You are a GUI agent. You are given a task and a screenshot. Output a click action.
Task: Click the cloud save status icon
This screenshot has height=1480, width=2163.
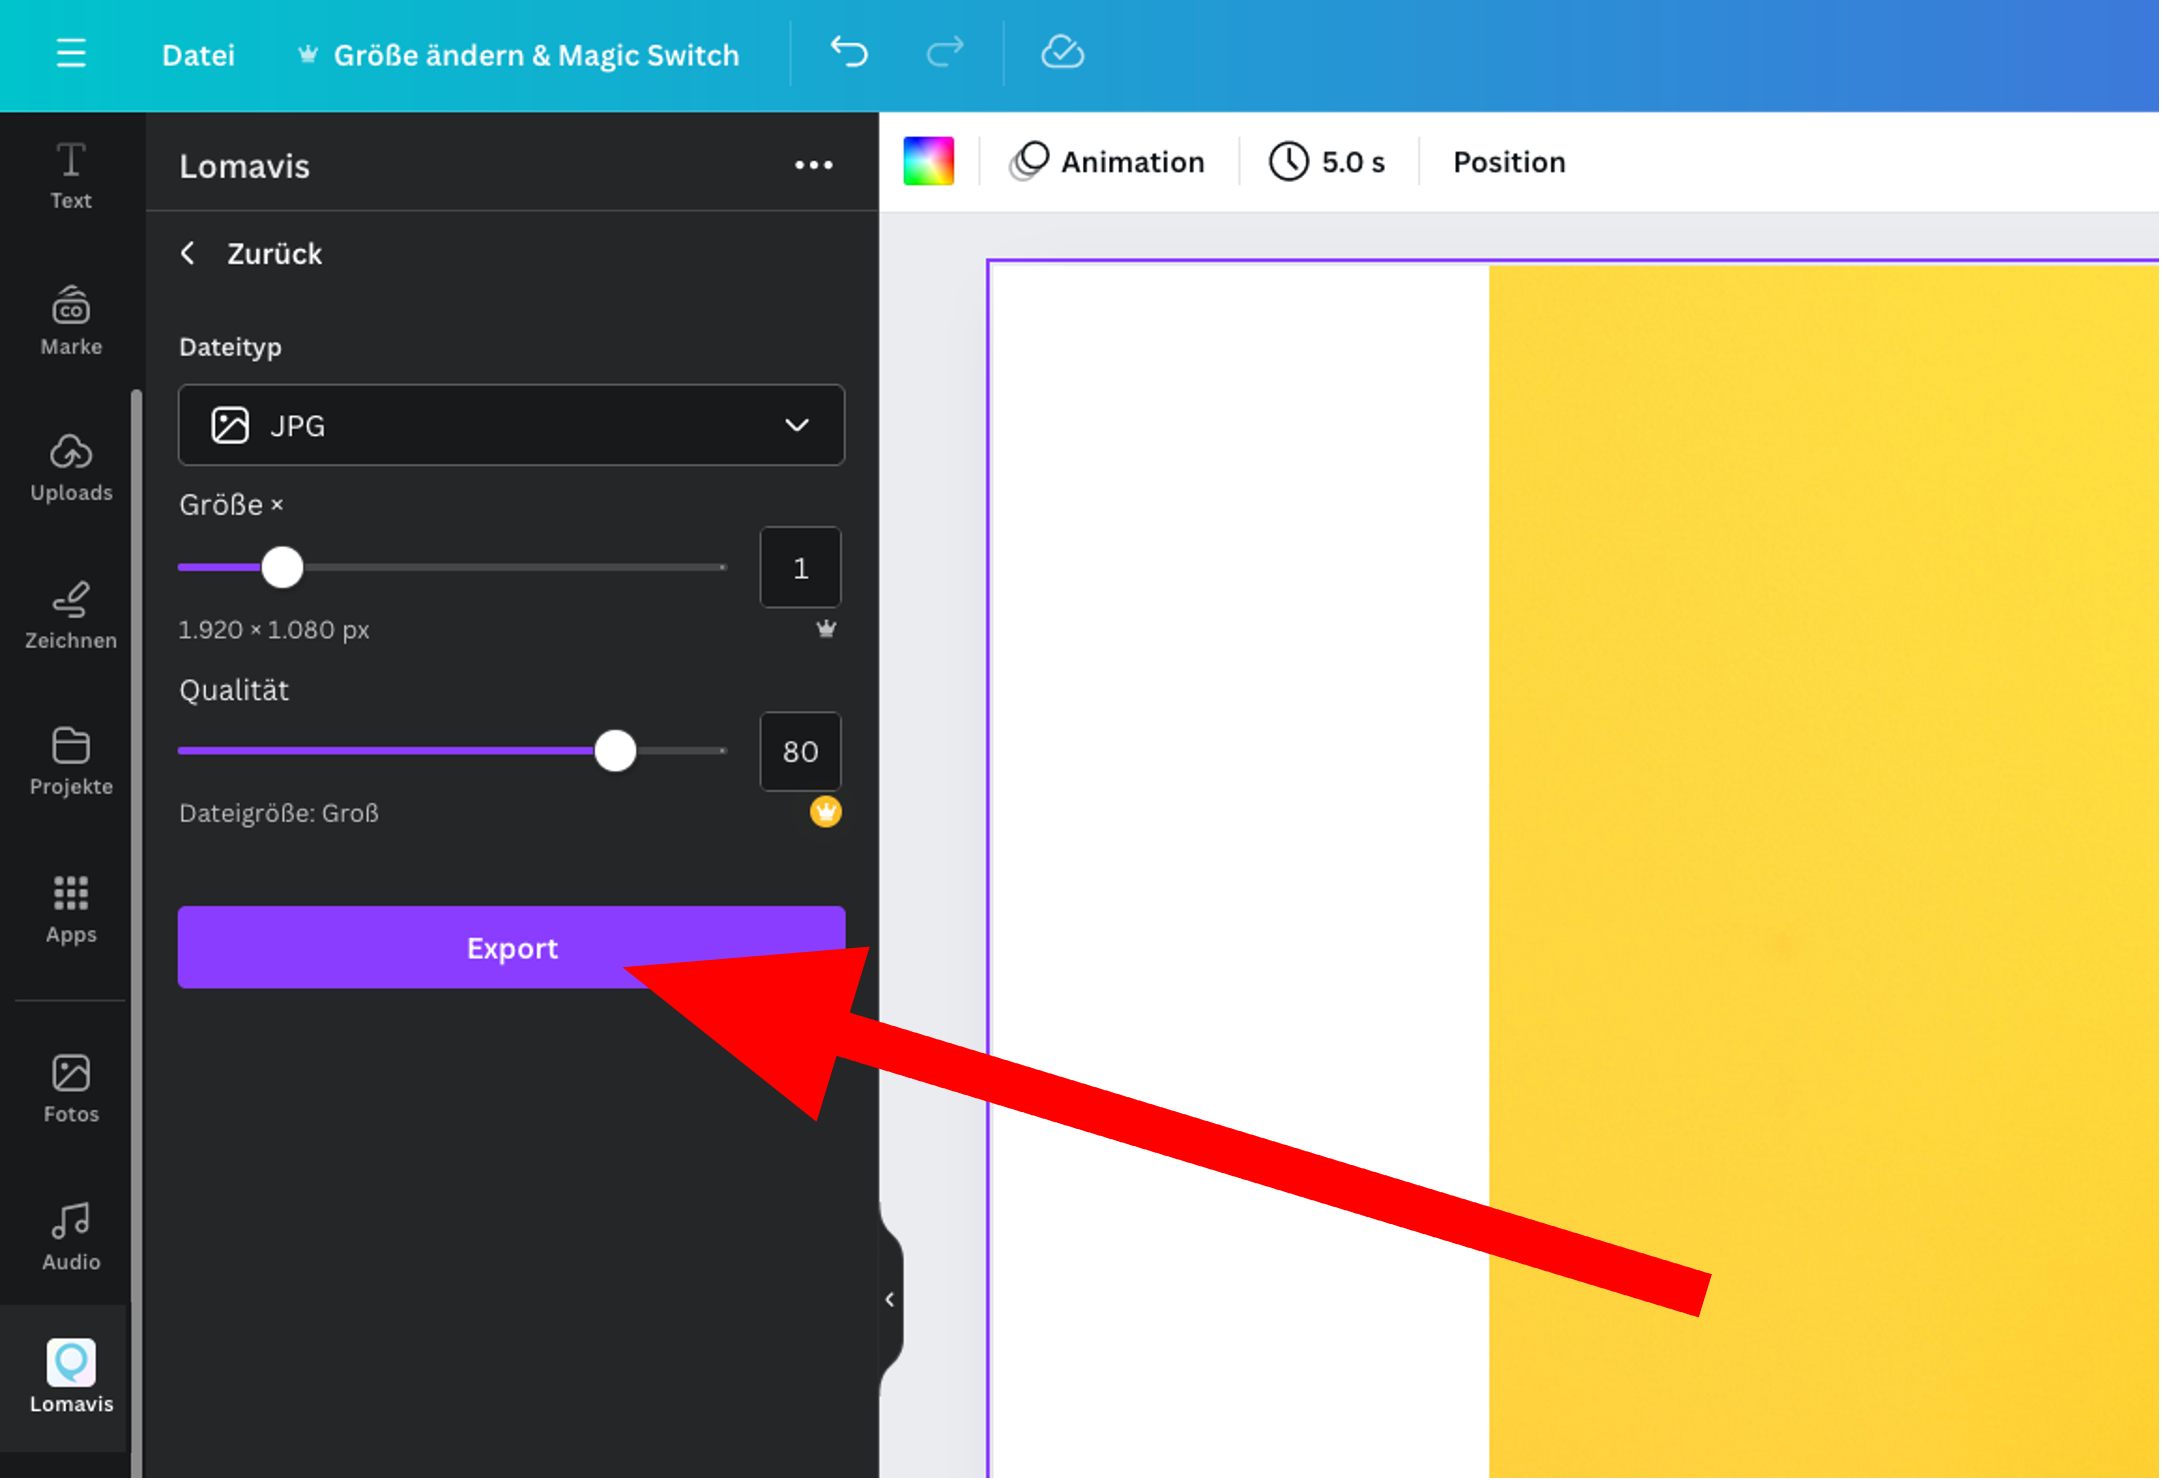point(1062,52)
